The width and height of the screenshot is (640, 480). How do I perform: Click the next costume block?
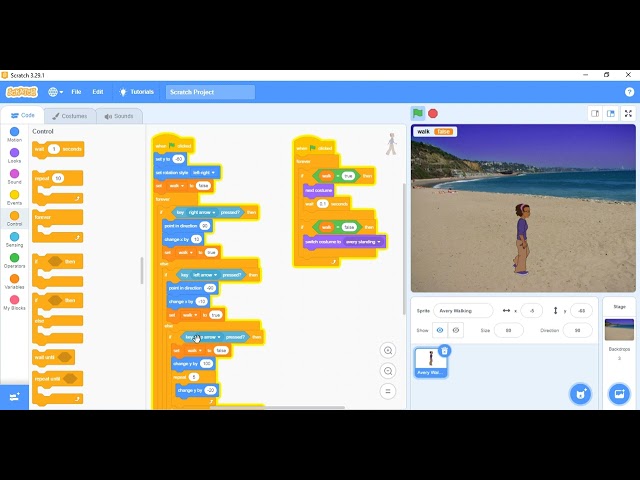tap(319, 190)
